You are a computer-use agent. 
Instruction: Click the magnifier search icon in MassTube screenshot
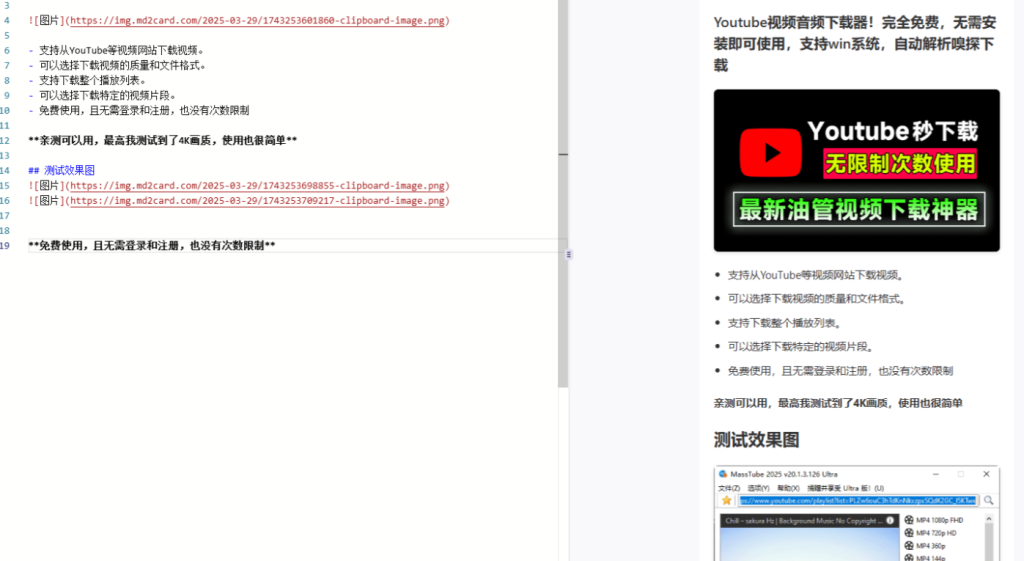(x=989, y=500)
